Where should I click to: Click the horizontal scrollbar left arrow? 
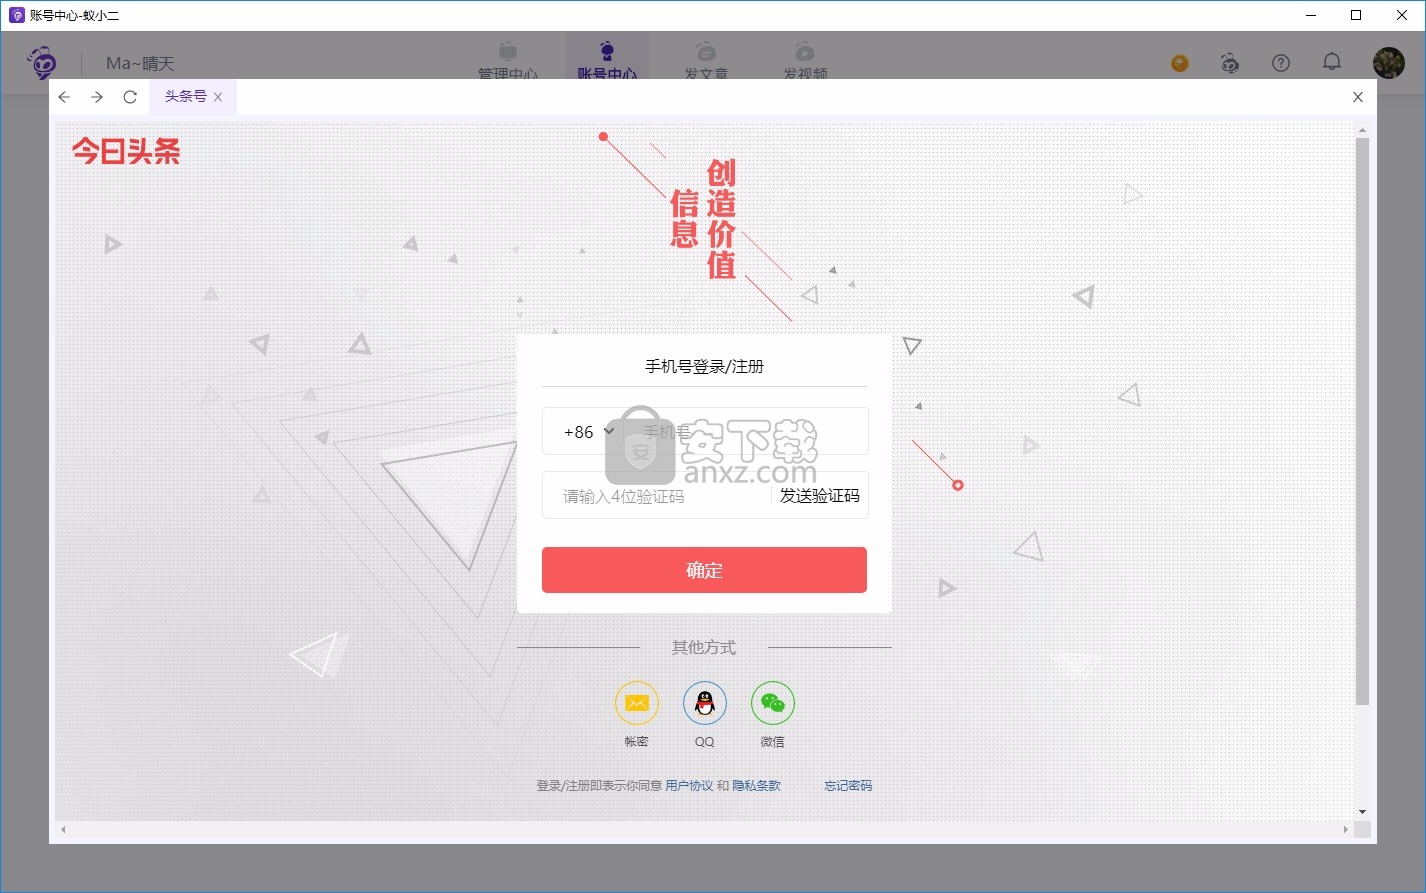63,830
